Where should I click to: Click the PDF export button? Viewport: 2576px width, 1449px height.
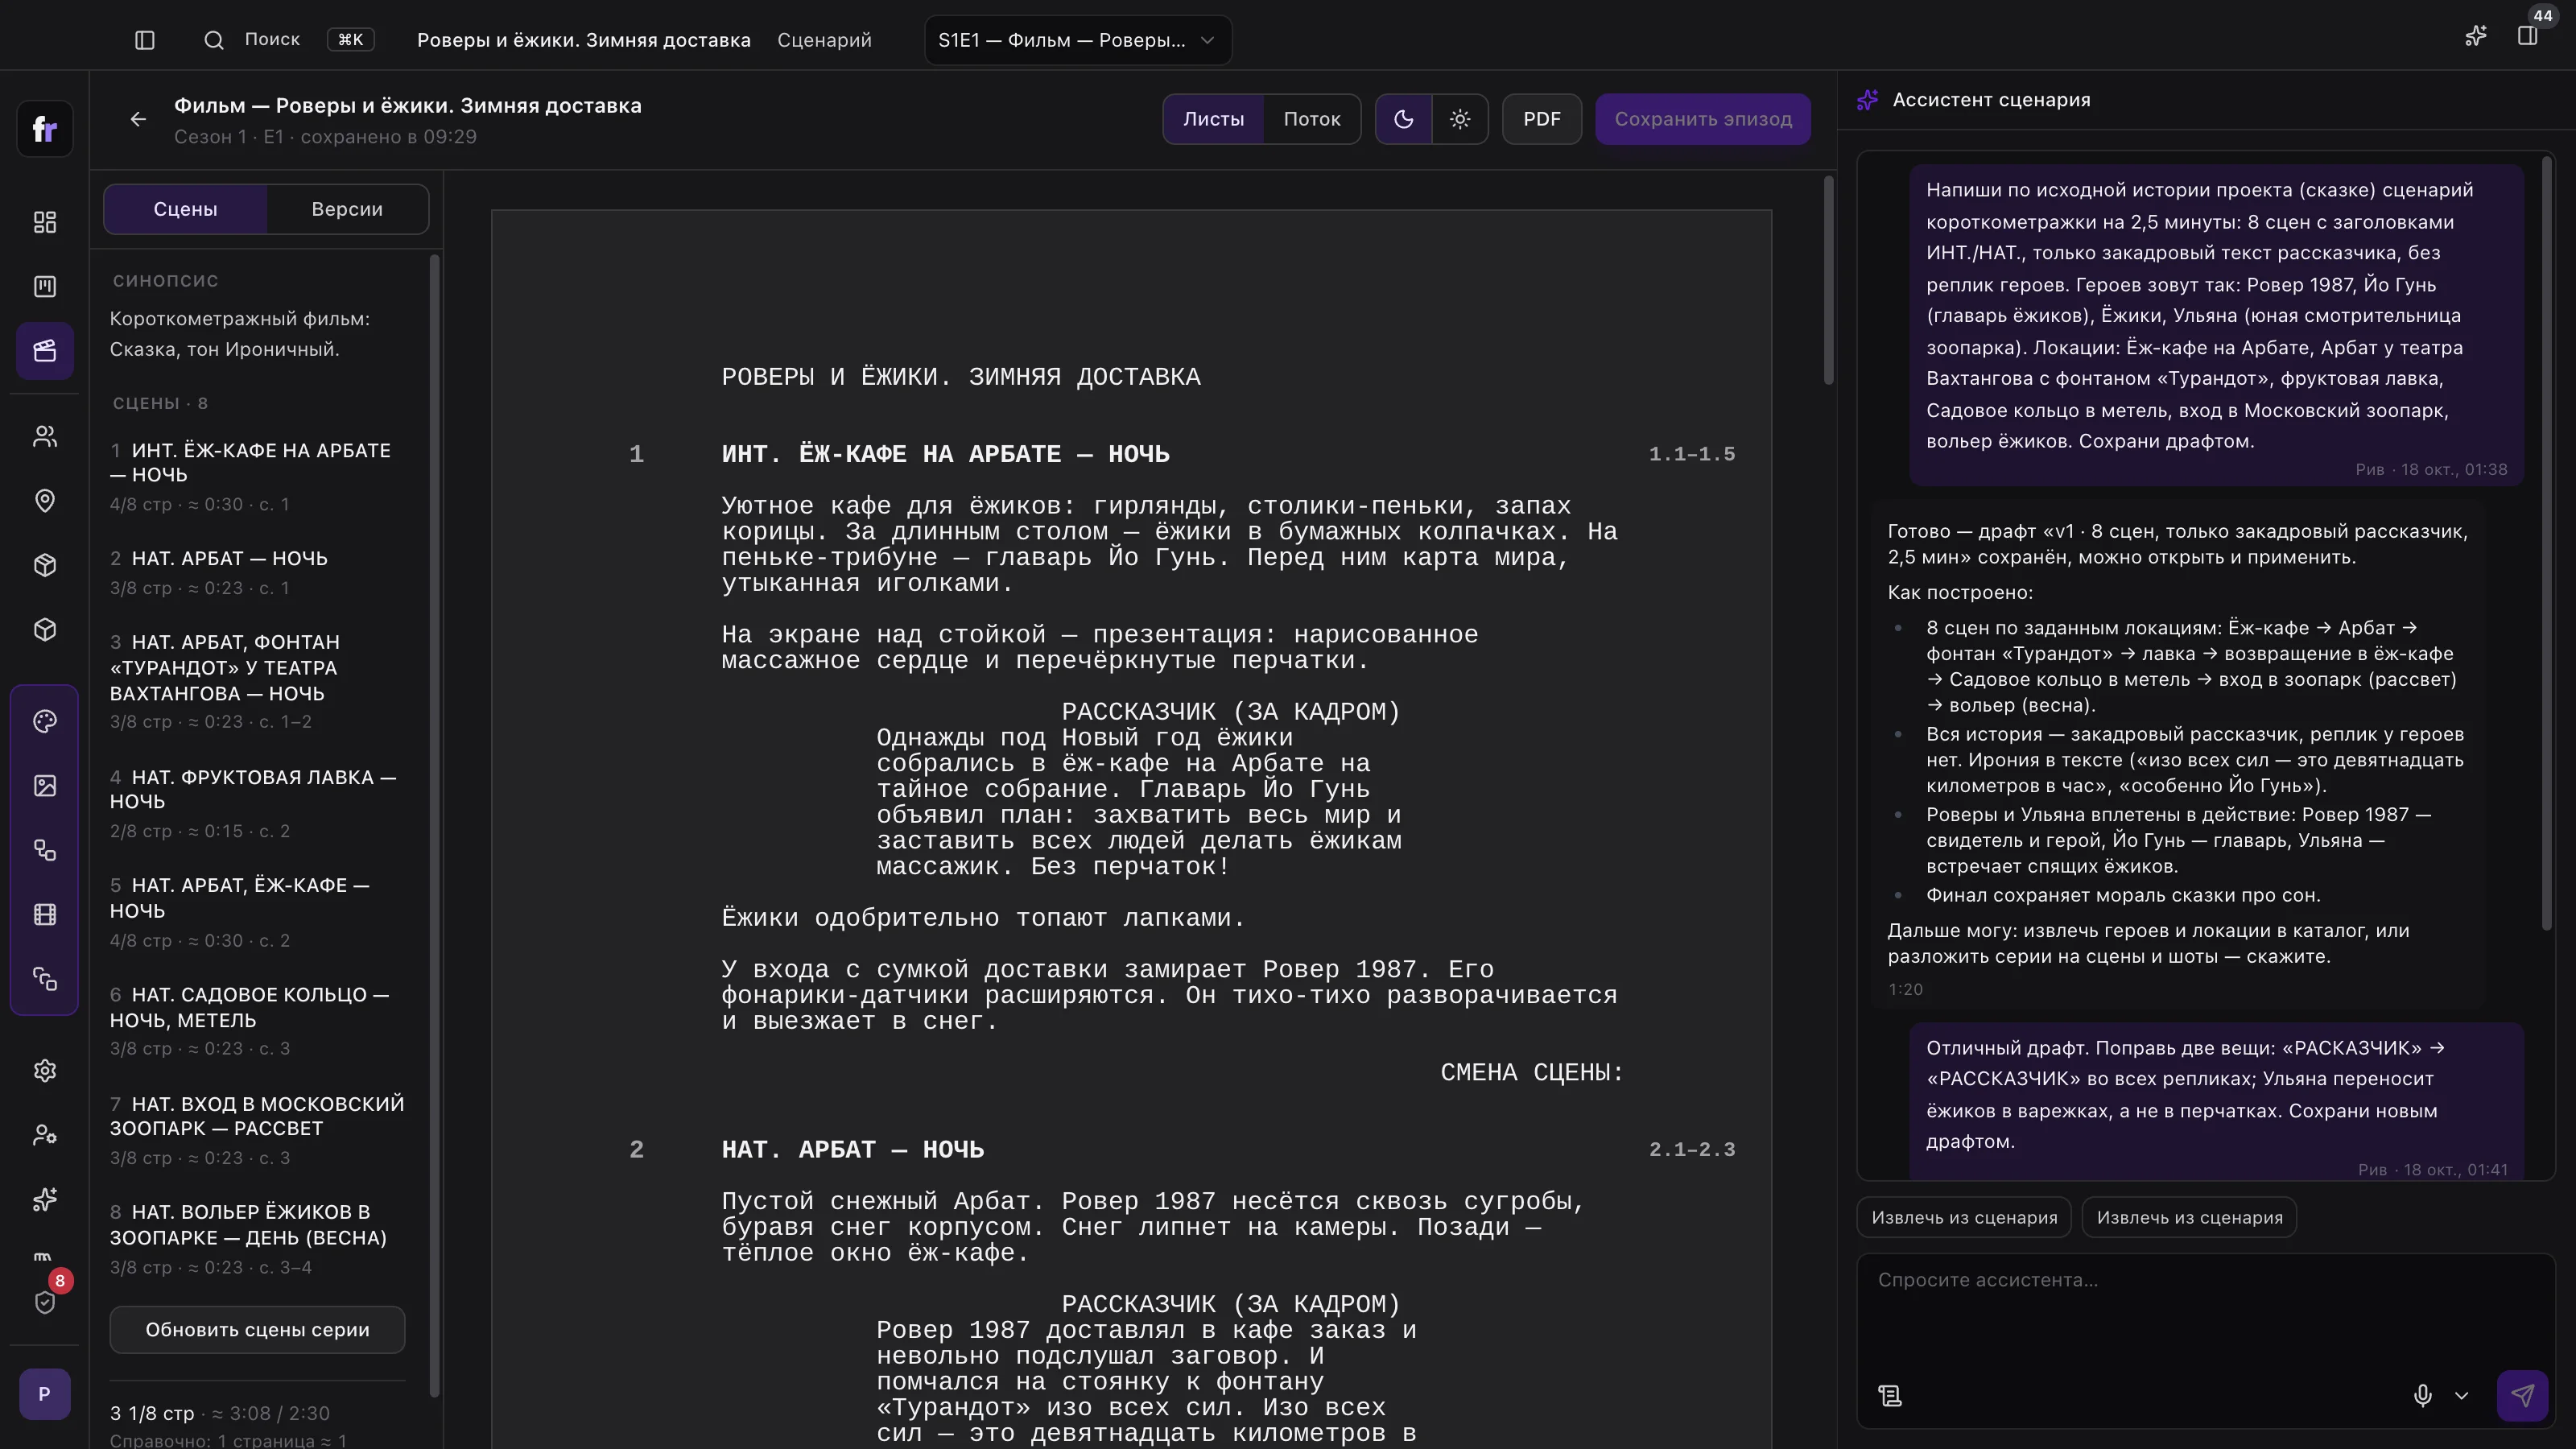[x=1541, y=119]
